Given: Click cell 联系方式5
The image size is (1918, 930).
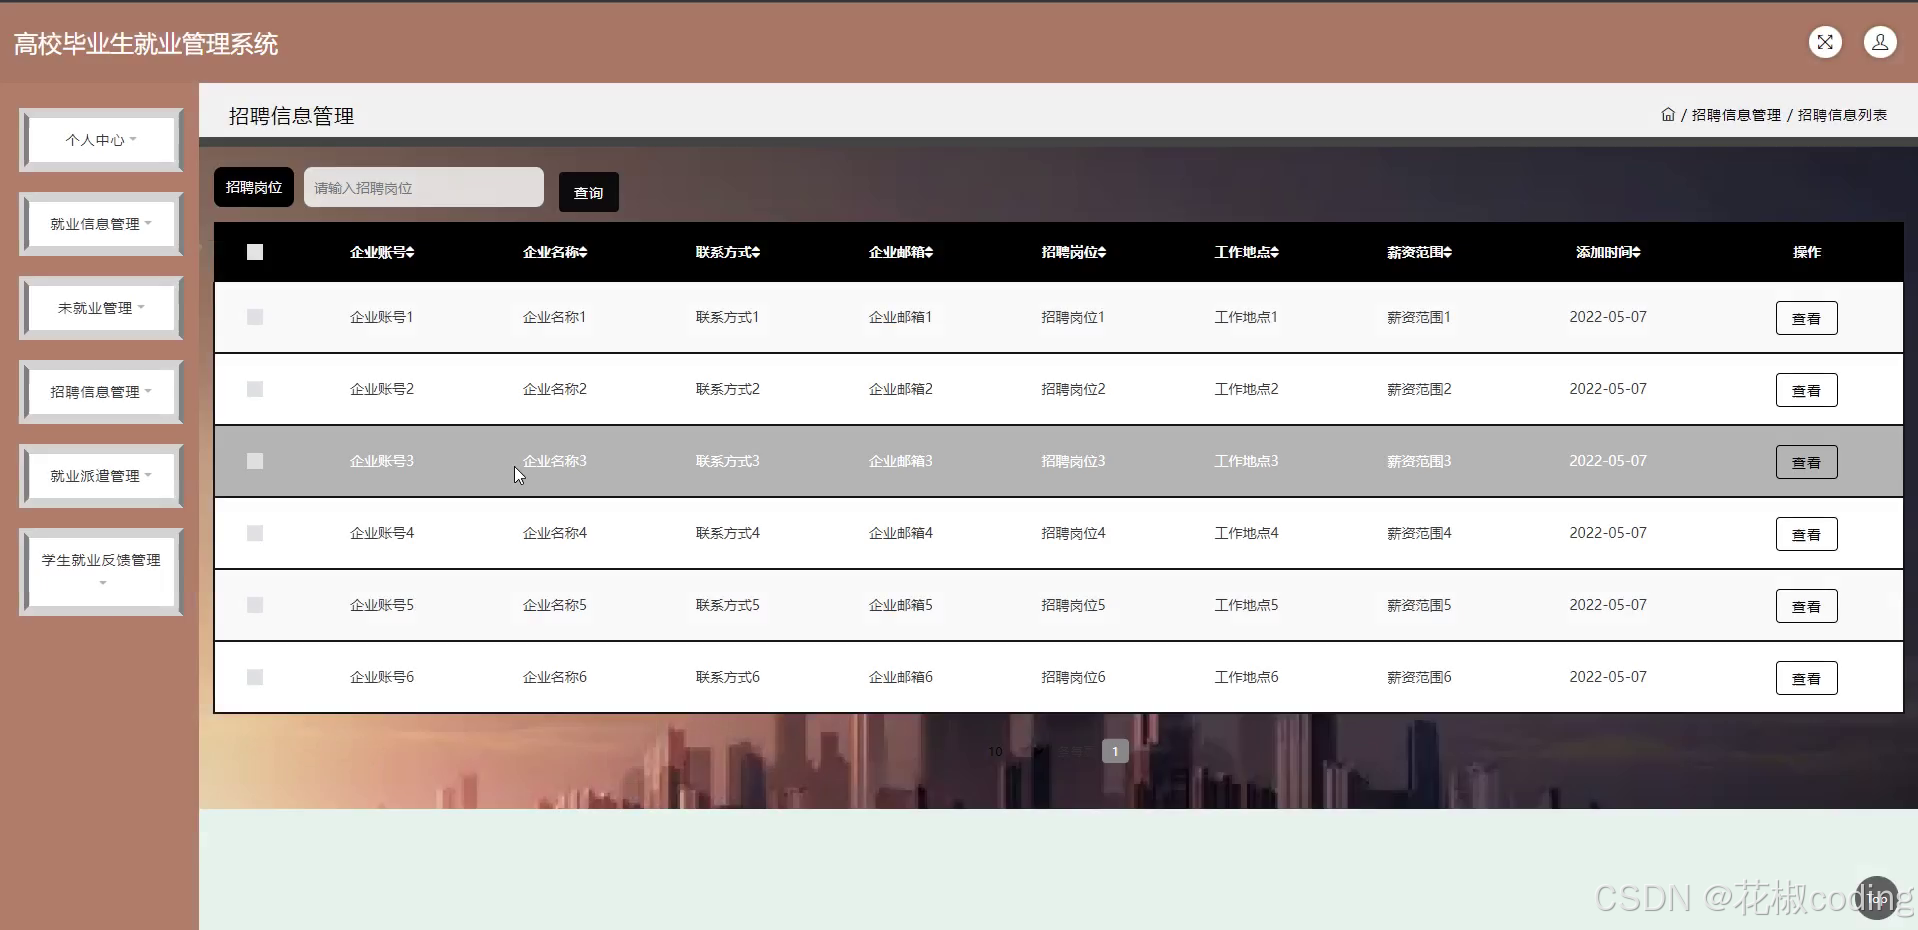Looking at the screenshot, I should (727, 605).
